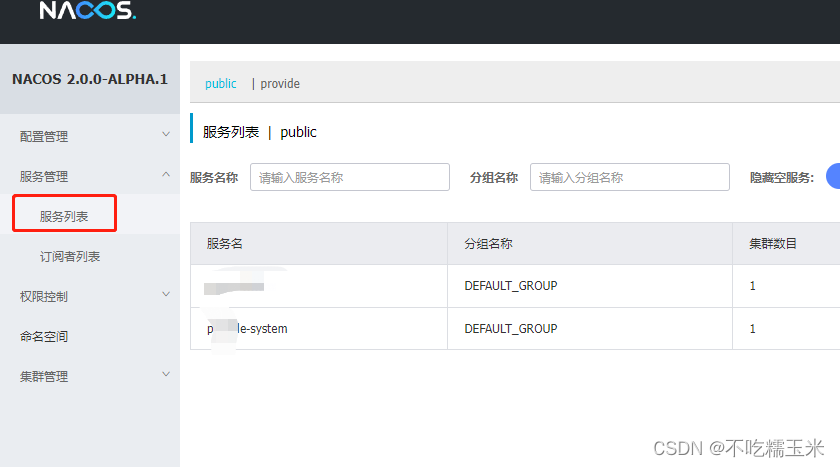Screen dimensions: 840x467
Task: Open 服务管理 in the sidebar
Action: click(x=44, y=176)
